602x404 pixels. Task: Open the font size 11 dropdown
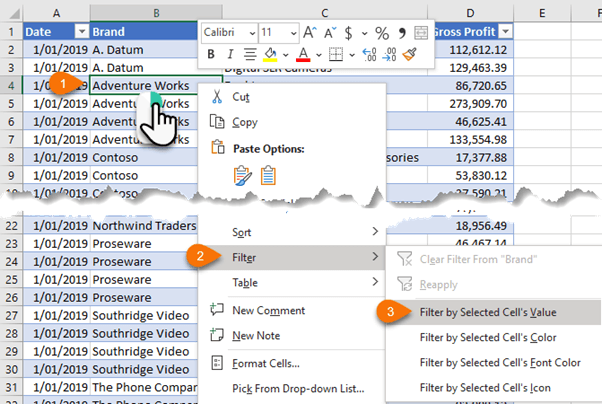click(293, 33)
